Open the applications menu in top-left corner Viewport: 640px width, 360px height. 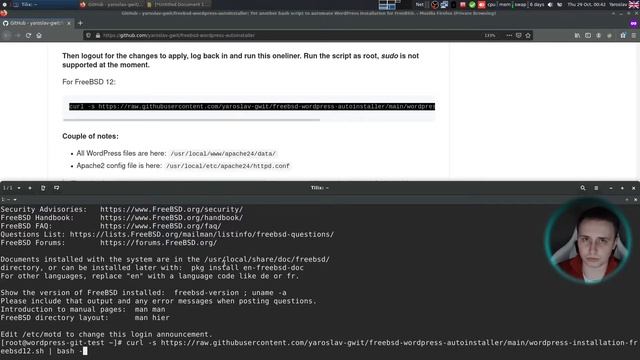[4, 4]
